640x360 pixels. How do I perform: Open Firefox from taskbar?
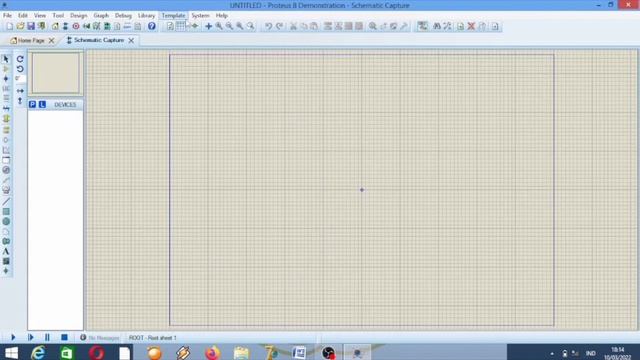click(212, 353)
